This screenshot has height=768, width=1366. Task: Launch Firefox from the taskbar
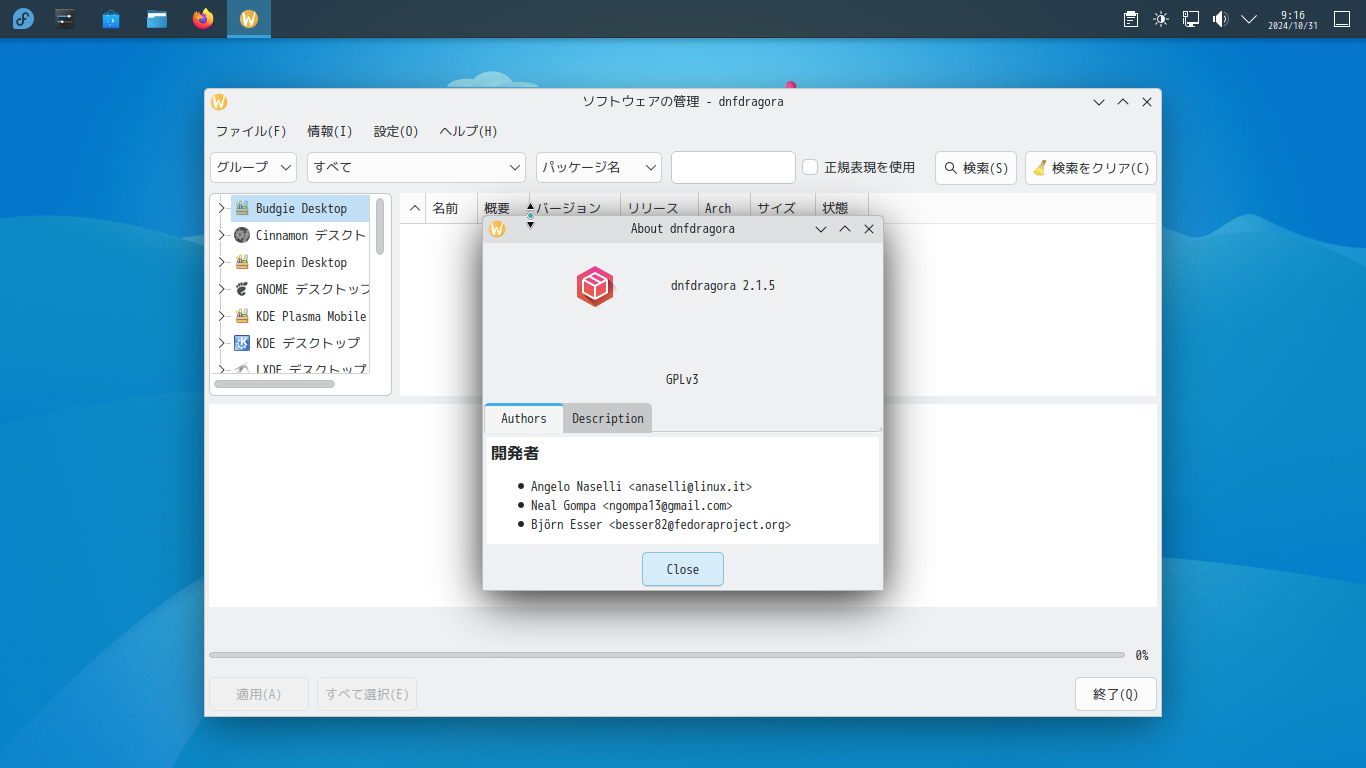203,19
